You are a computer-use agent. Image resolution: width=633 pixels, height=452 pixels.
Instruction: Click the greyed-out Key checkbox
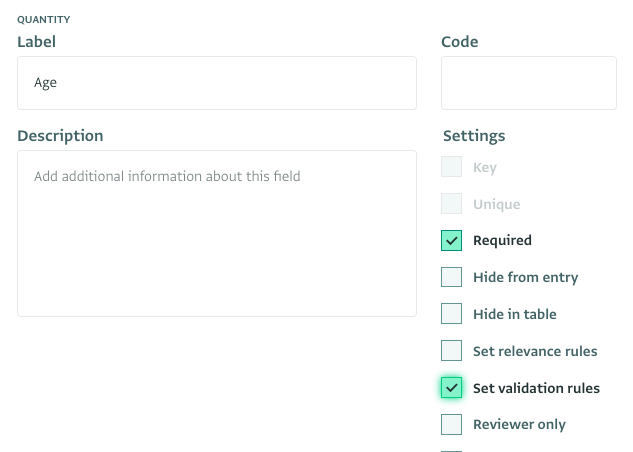point(451,167)
